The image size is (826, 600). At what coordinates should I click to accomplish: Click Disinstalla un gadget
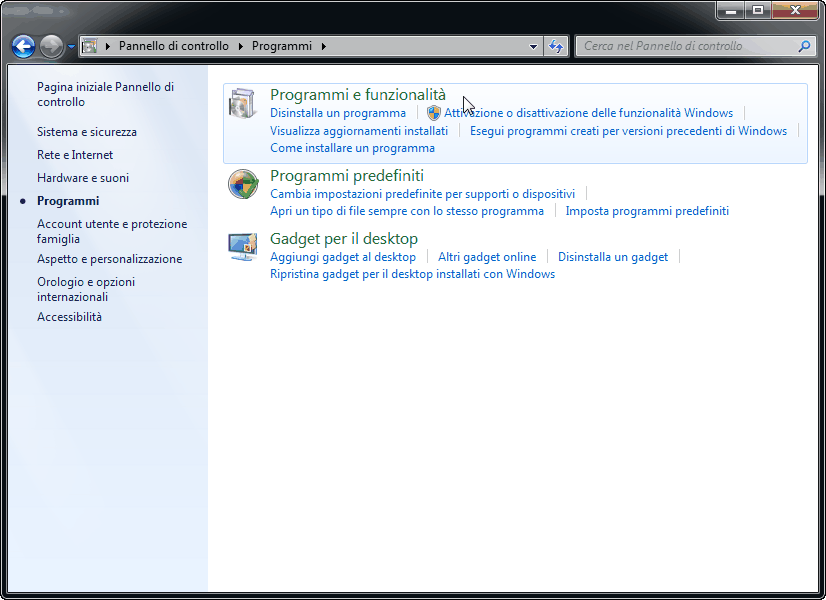(613, 257)
